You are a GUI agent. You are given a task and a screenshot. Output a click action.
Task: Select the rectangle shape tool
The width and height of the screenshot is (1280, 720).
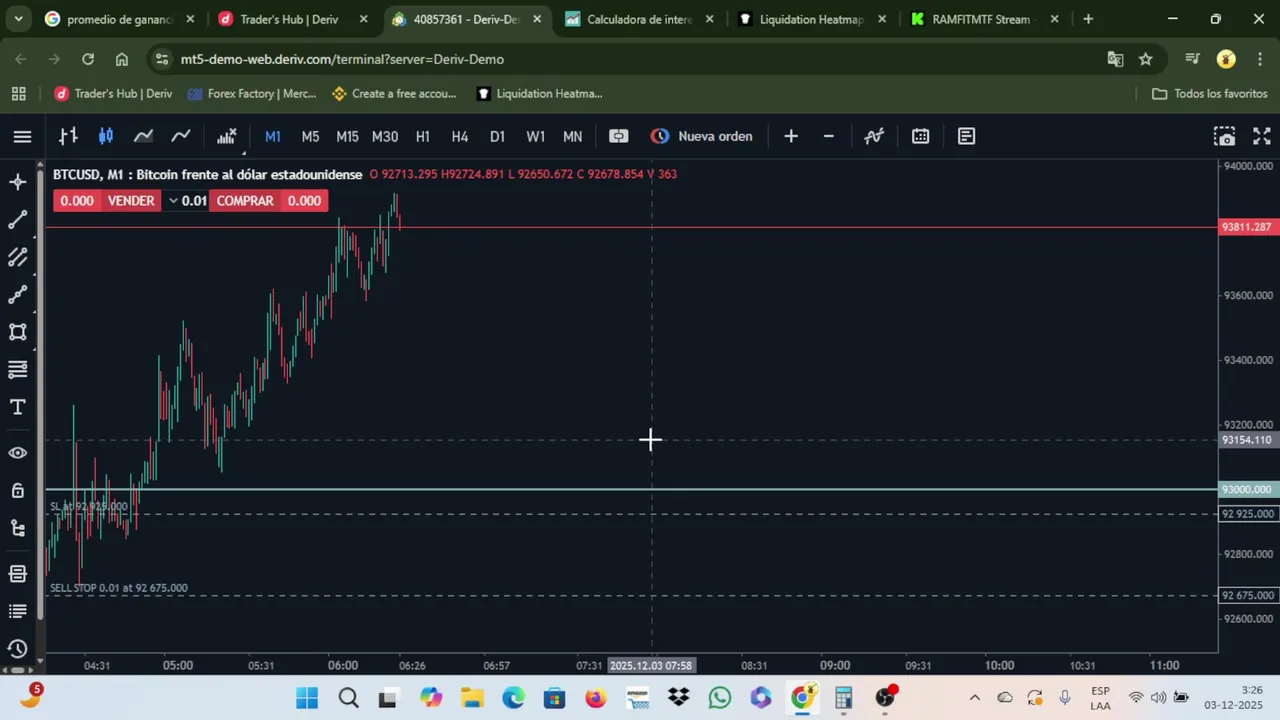[x=18, y=332]
